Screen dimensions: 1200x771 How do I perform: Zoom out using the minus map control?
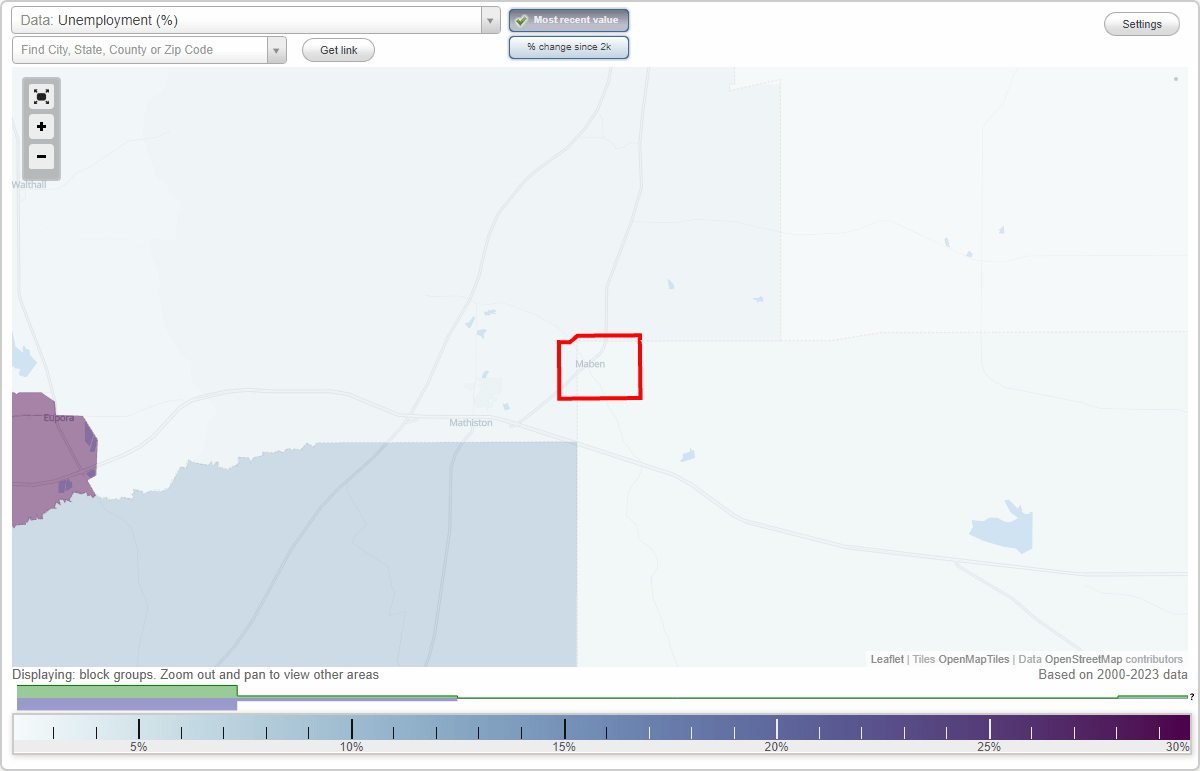click(41, 157)
